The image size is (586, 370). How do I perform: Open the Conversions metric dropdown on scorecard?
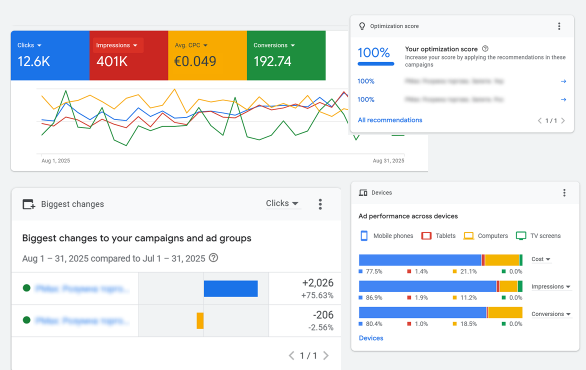[274, 45]
